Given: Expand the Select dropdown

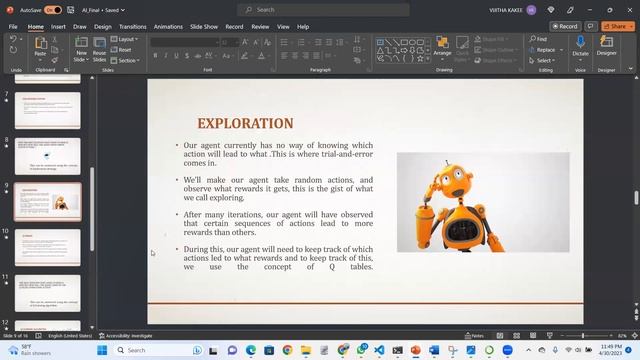Looking at the screenshot, I should 542,60.
